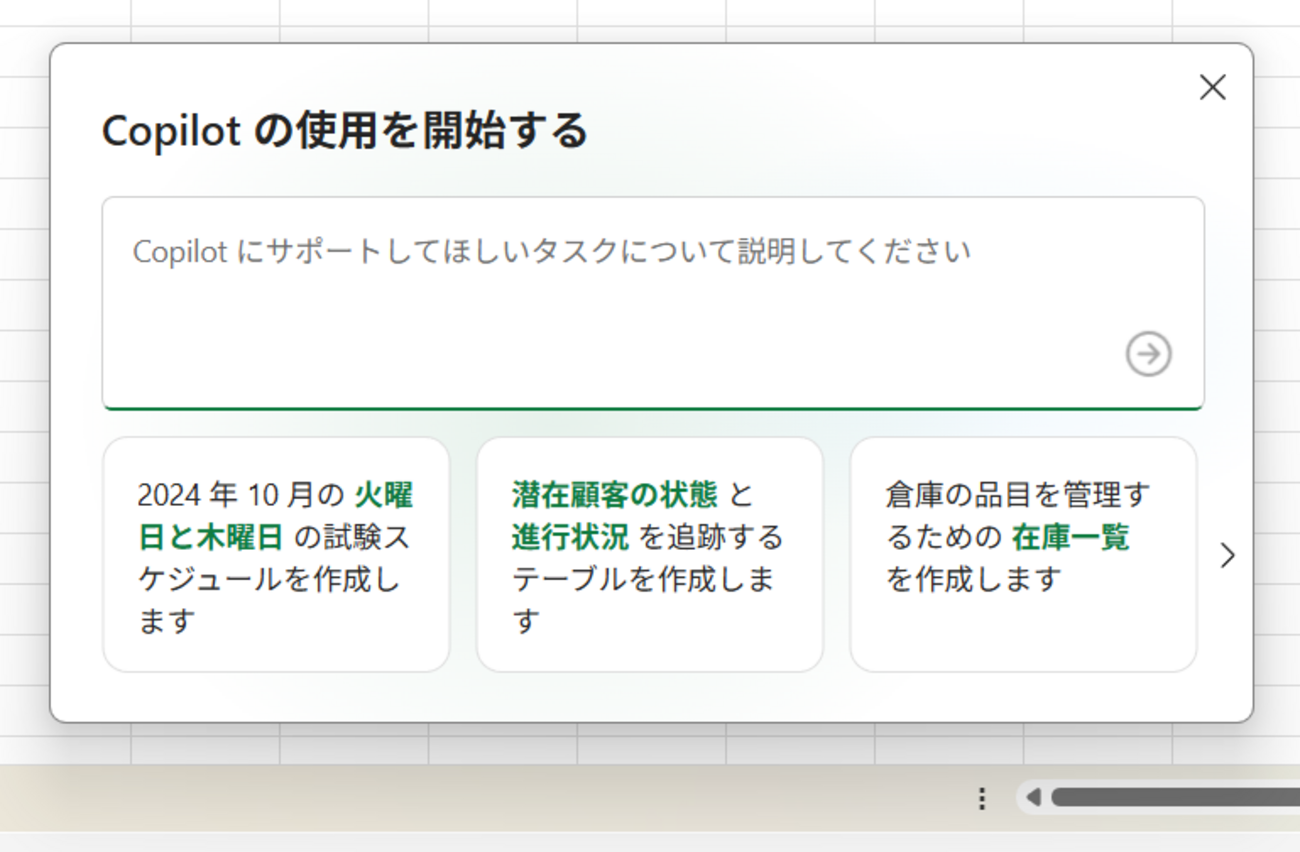Click the send arrow in the prompt box

(1148, 354)
